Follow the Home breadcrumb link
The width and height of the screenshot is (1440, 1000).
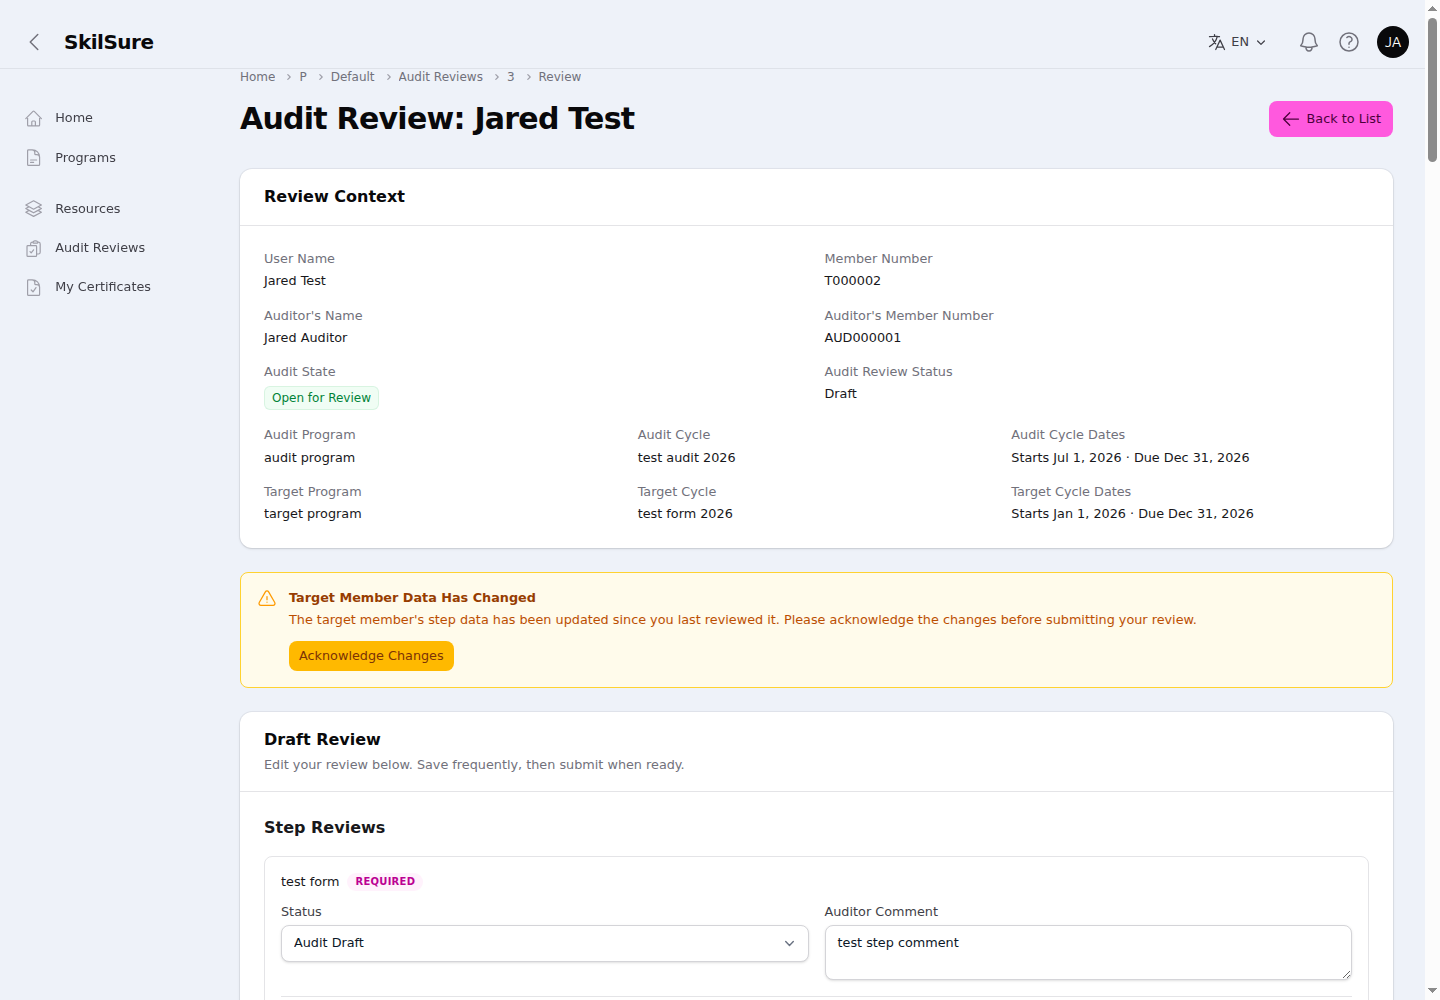[257, 77]
